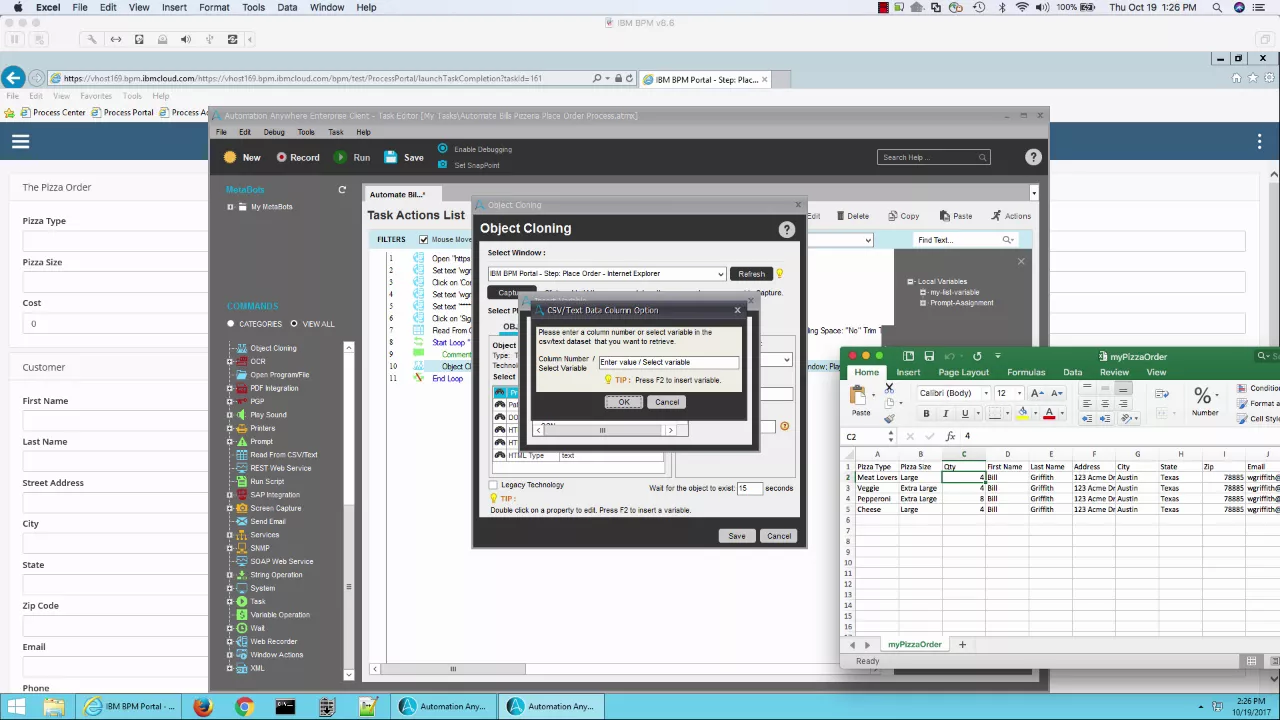Click Save in Object Cloning dialog
The width and height of the screenshot is (1280, 720).
(x=737, y=536)
